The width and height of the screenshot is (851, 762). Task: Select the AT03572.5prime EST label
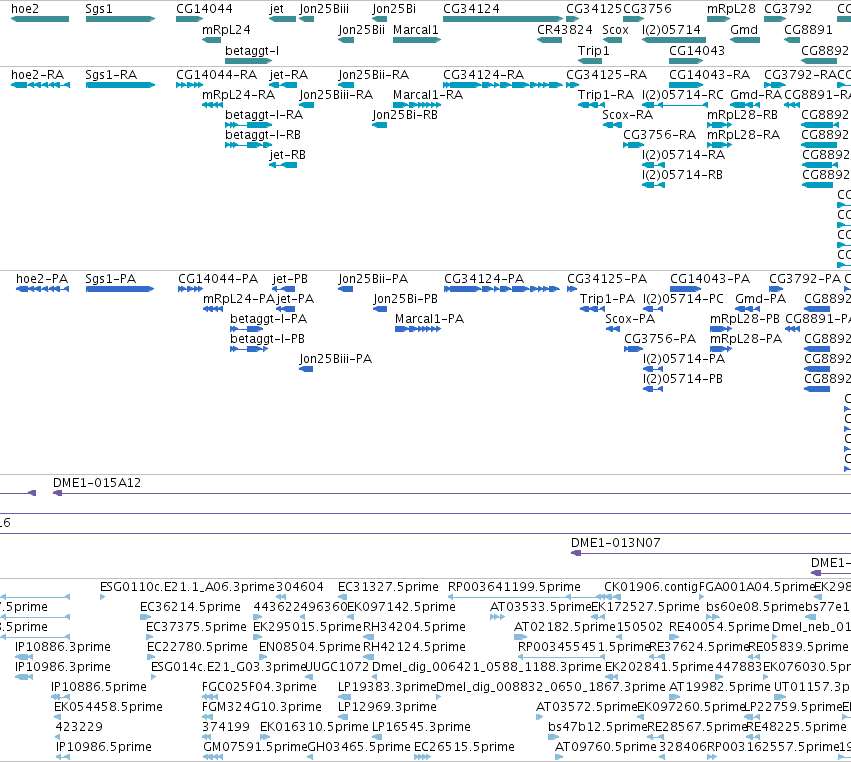click(x=586, y=707)
